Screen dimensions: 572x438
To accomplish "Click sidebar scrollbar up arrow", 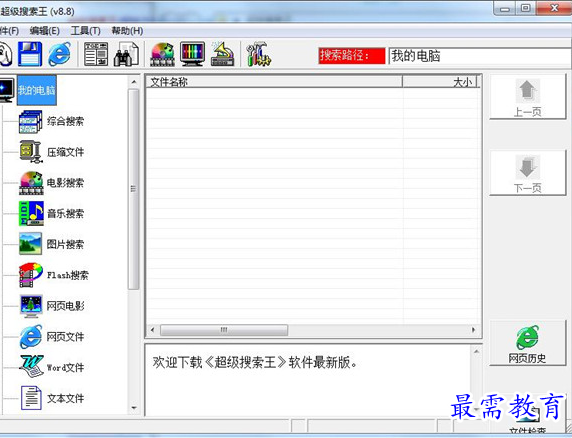I will point(134,82).
